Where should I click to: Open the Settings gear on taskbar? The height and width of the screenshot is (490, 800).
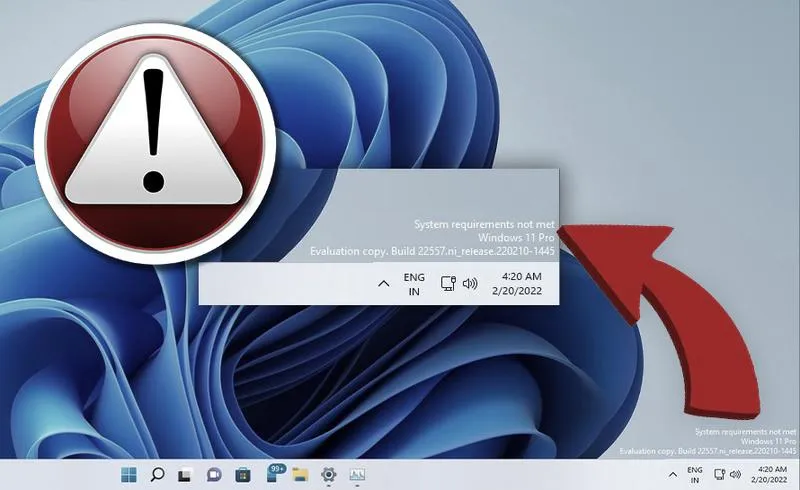pos(329,475)
